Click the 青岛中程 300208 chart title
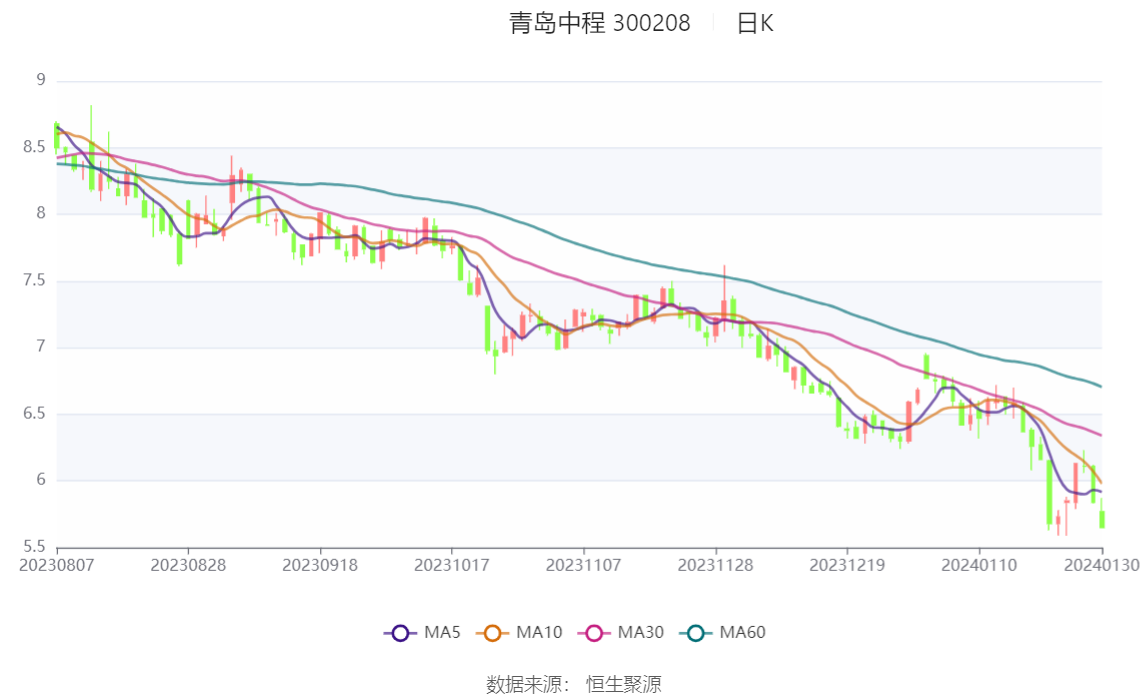Image resolution: width=1148 pixels, height=699 pixels. tap(600, 23)
